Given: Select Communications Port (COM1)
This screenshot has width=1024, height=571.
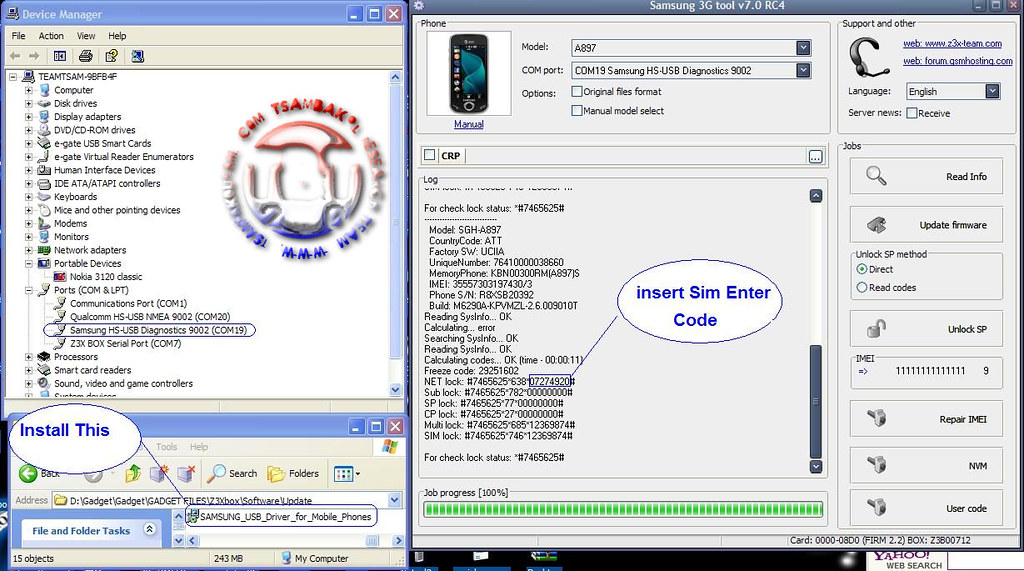Looking at the screenshot, I should click(128, 303).
